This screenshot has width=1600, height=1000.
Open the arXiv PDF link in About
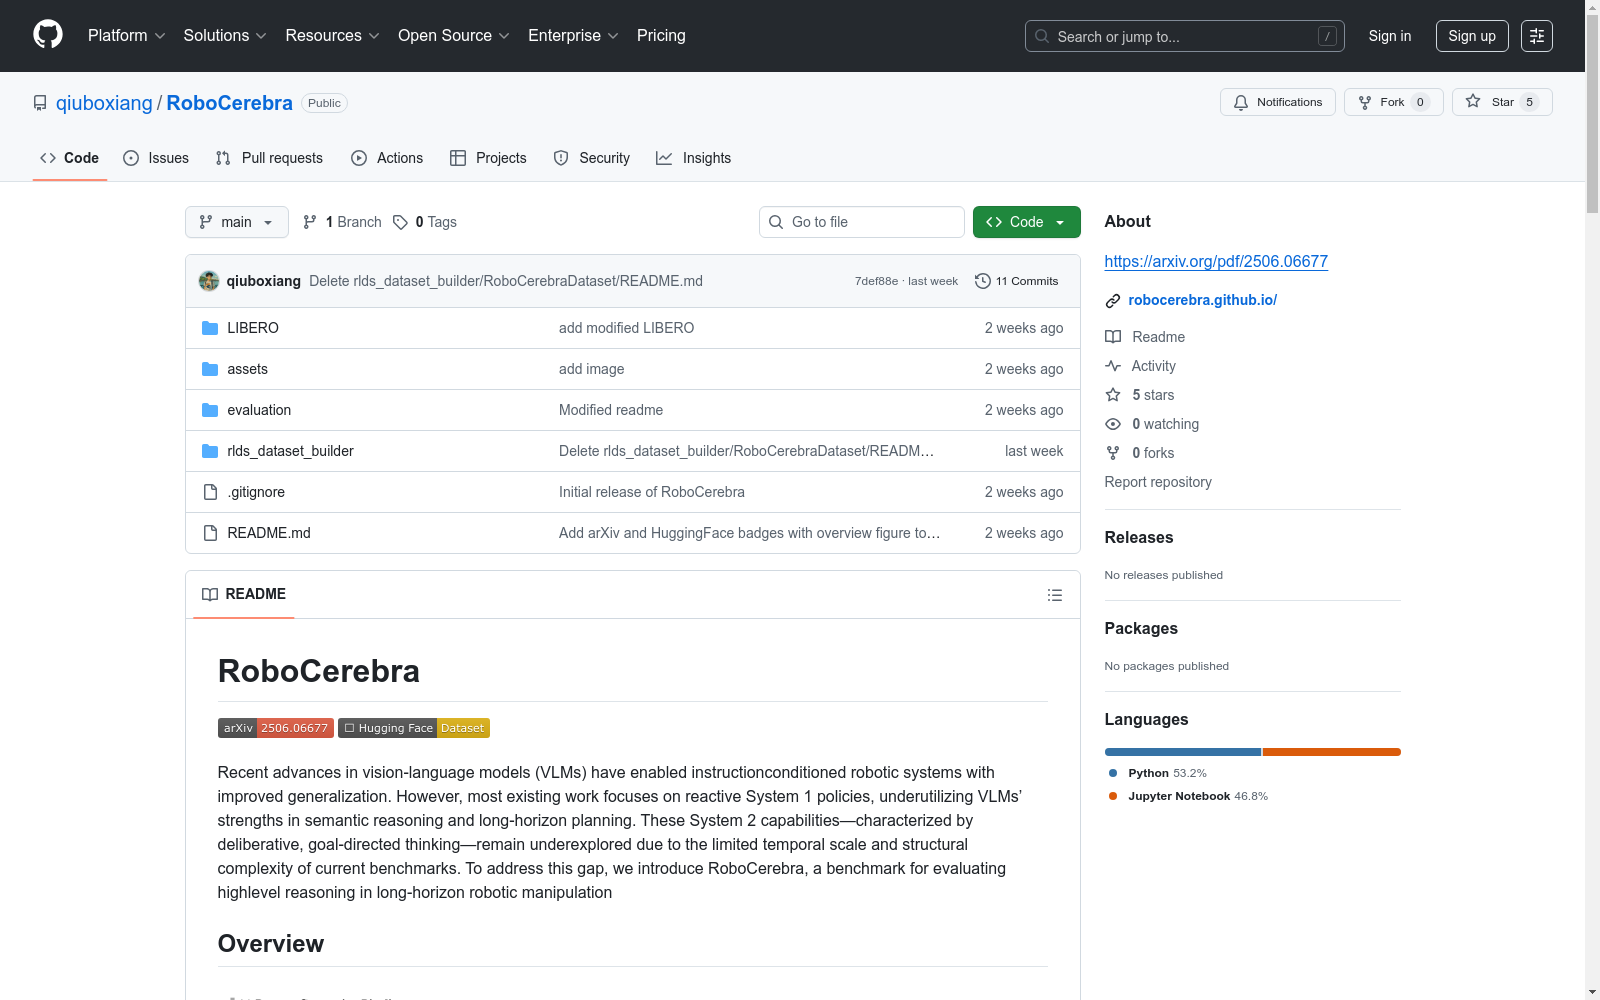click(1216, 261)
